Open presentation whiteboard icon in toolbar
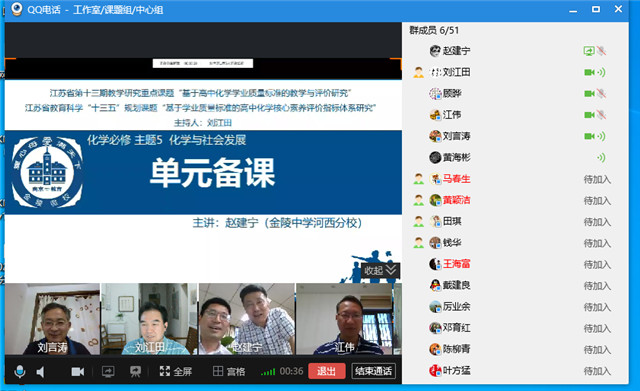640x391 pixels. pos(135,371)
